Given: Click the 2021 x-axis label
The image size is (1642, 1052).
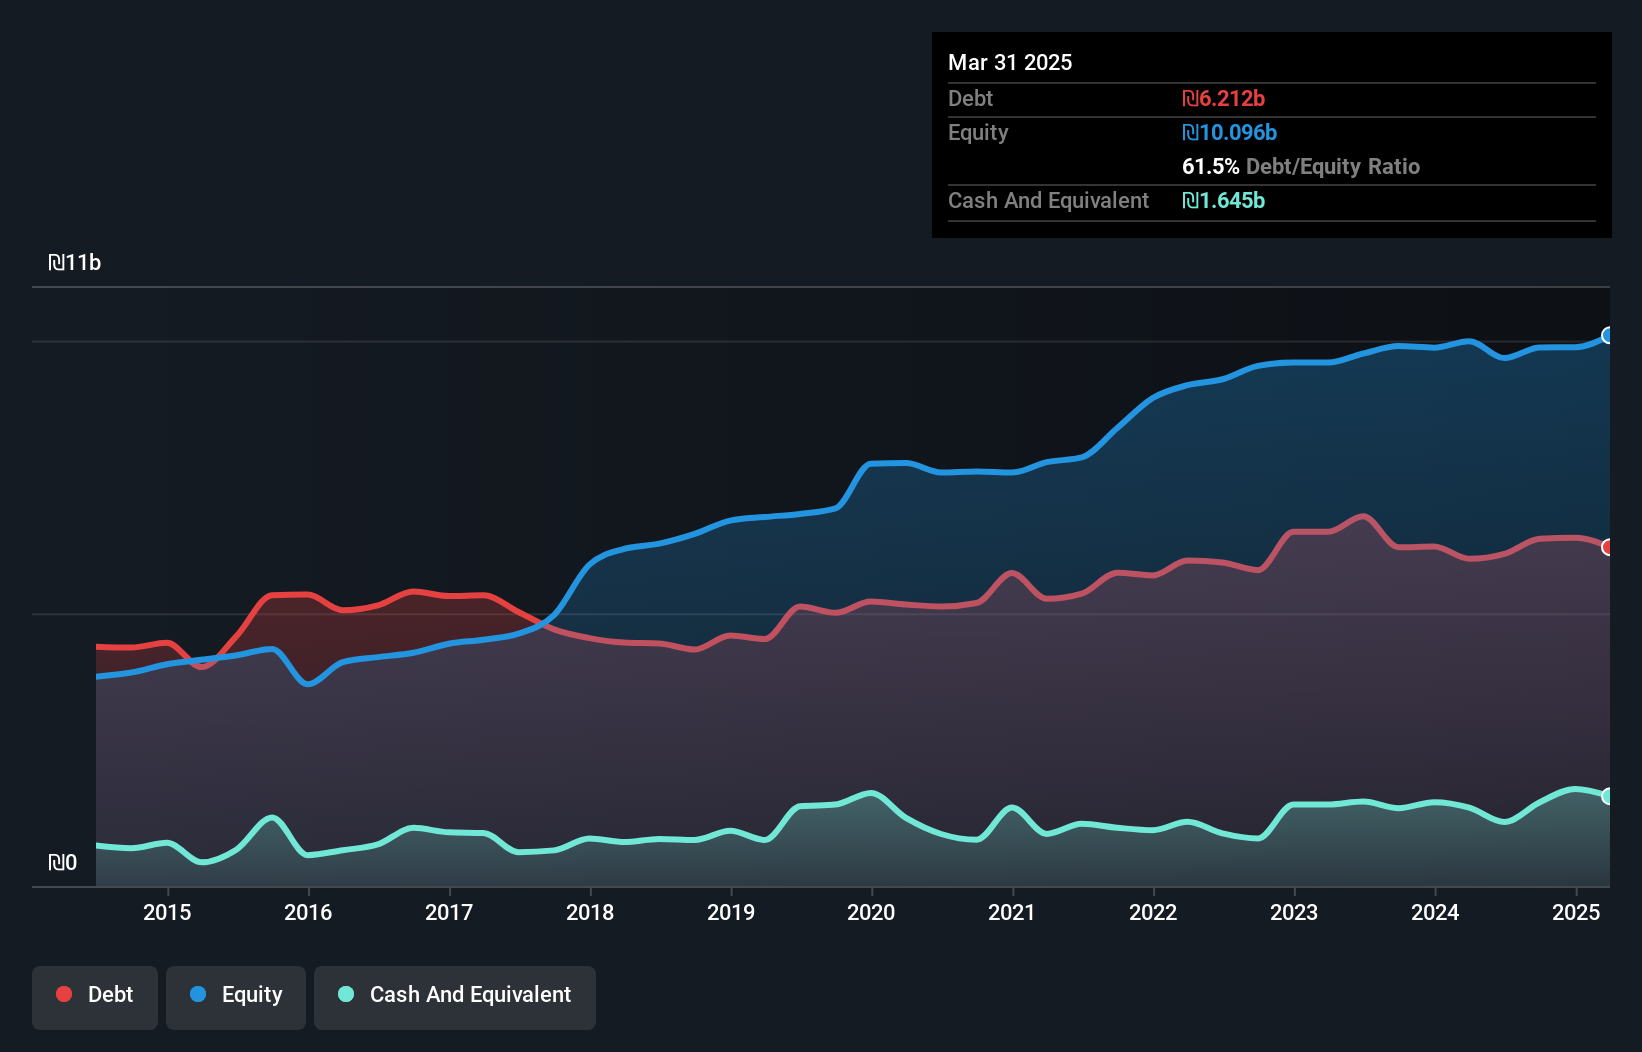Looking at the screenshot, I should coord(1012,912).
